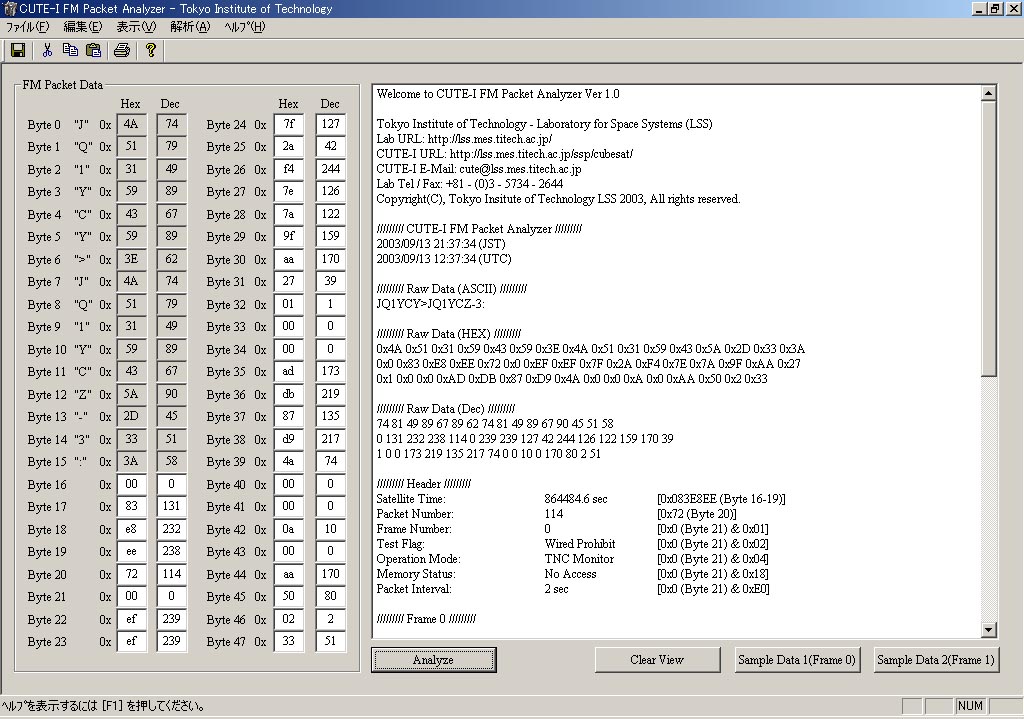Click the Analyze button
This screenshot has width=1024, height=719.
(434, 660)
